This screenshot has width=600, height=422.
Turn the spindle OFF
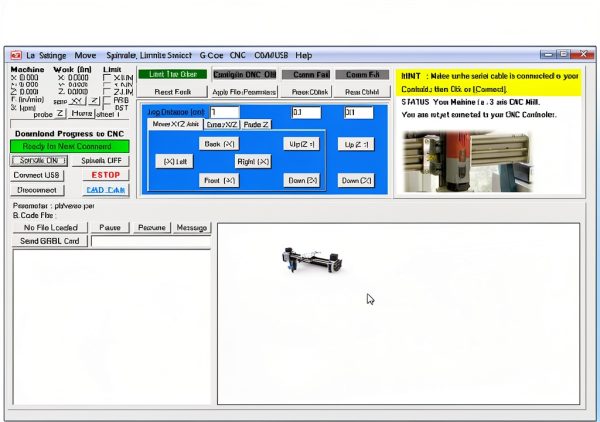101,160
